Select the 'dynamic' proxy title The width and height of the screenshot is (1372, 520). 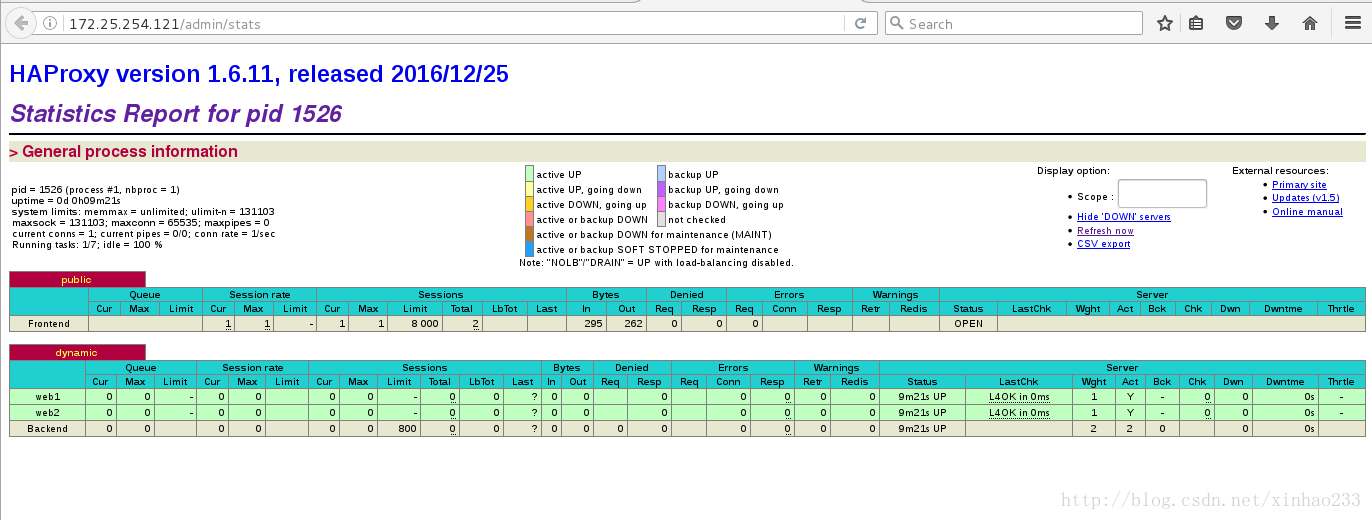pos(76,352)
